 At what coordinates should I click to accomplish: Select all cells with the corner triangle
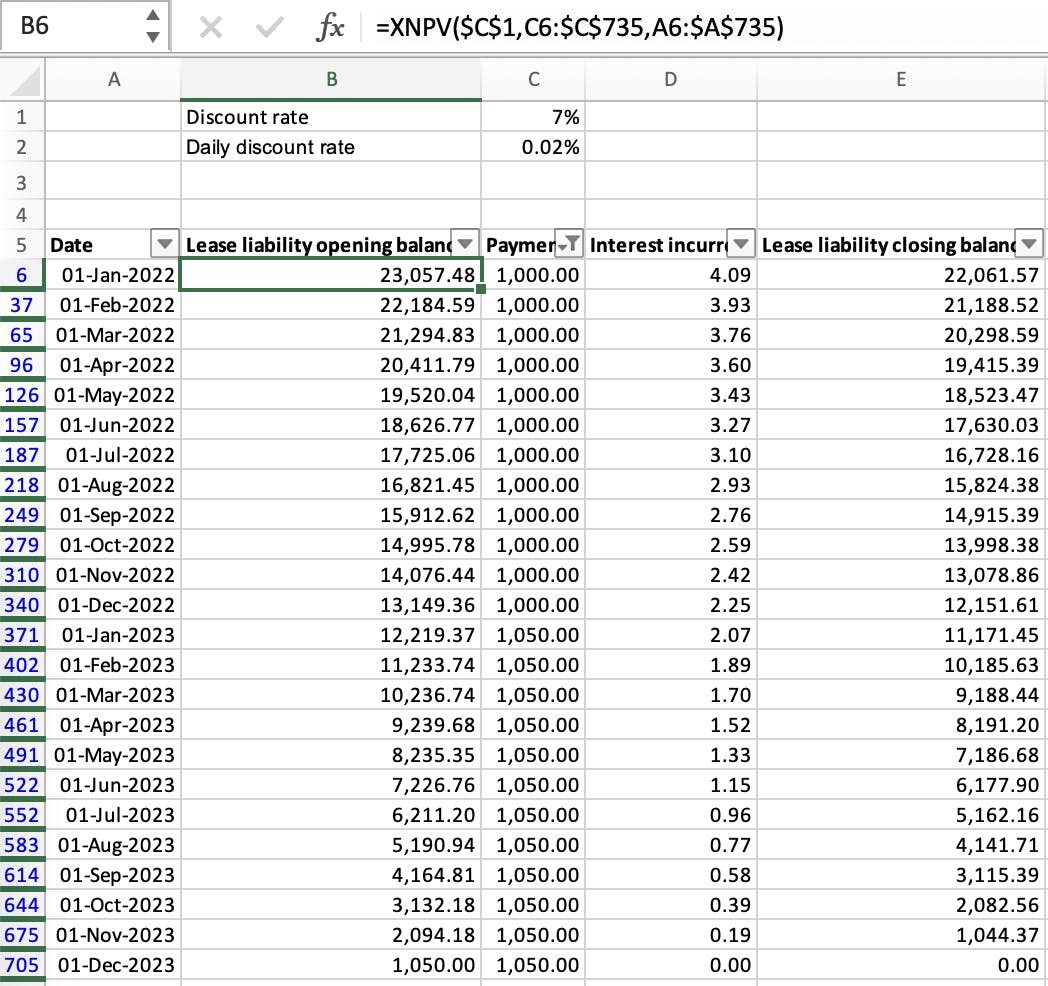[23, 80]
